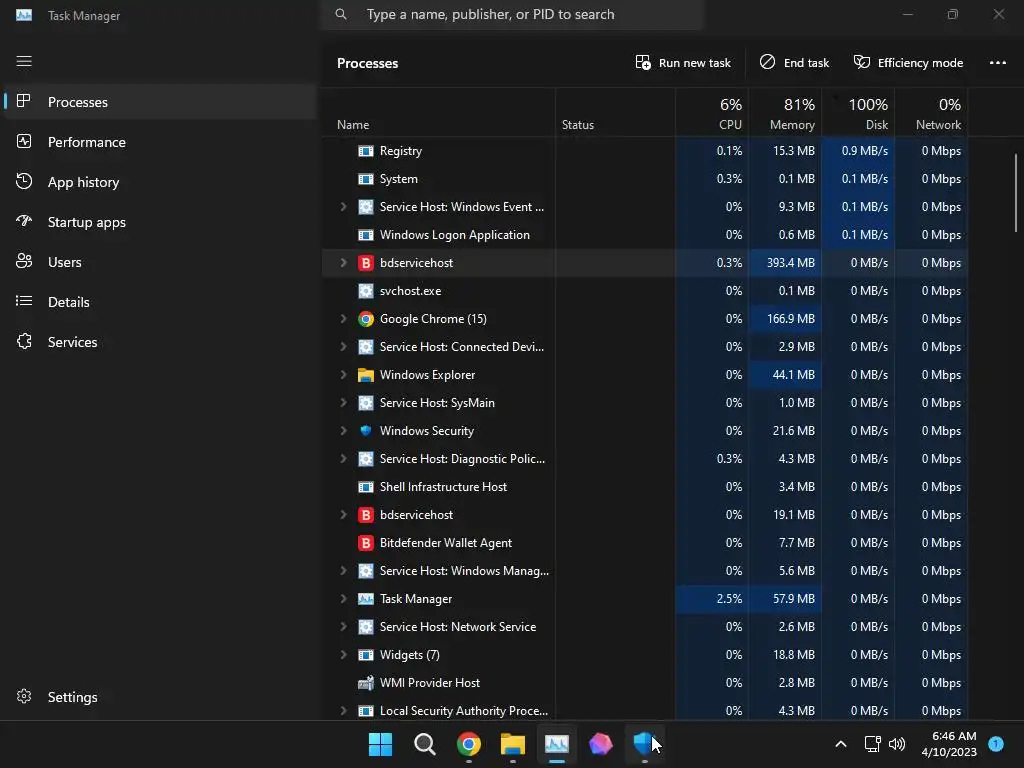
Task: Click the 0.9 MB/s disk value for Registry
Action: [858, 151]
